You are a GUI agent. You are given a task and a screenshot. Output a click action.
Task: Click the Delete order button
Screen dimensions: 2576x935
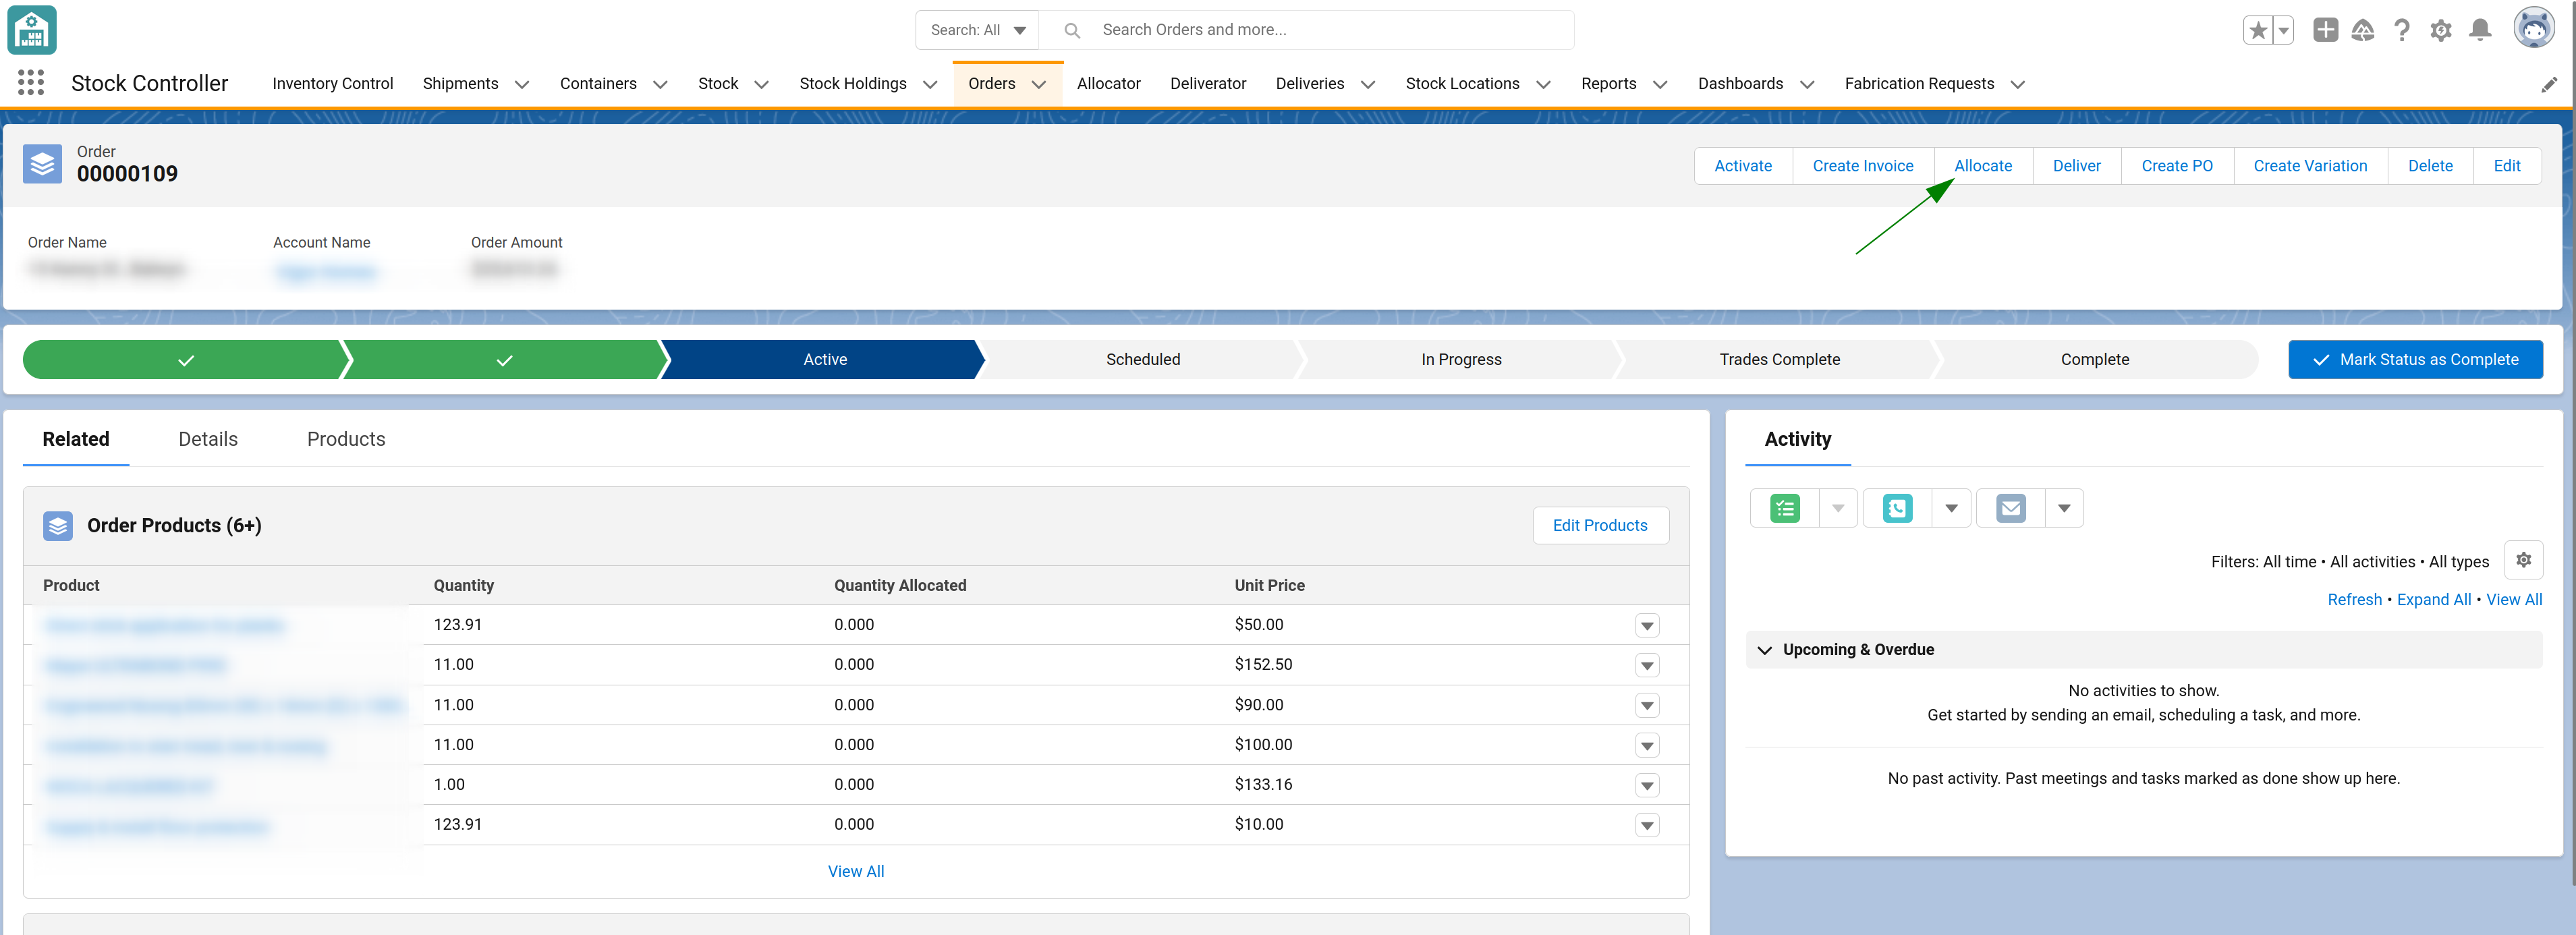tap(2430, 166)
